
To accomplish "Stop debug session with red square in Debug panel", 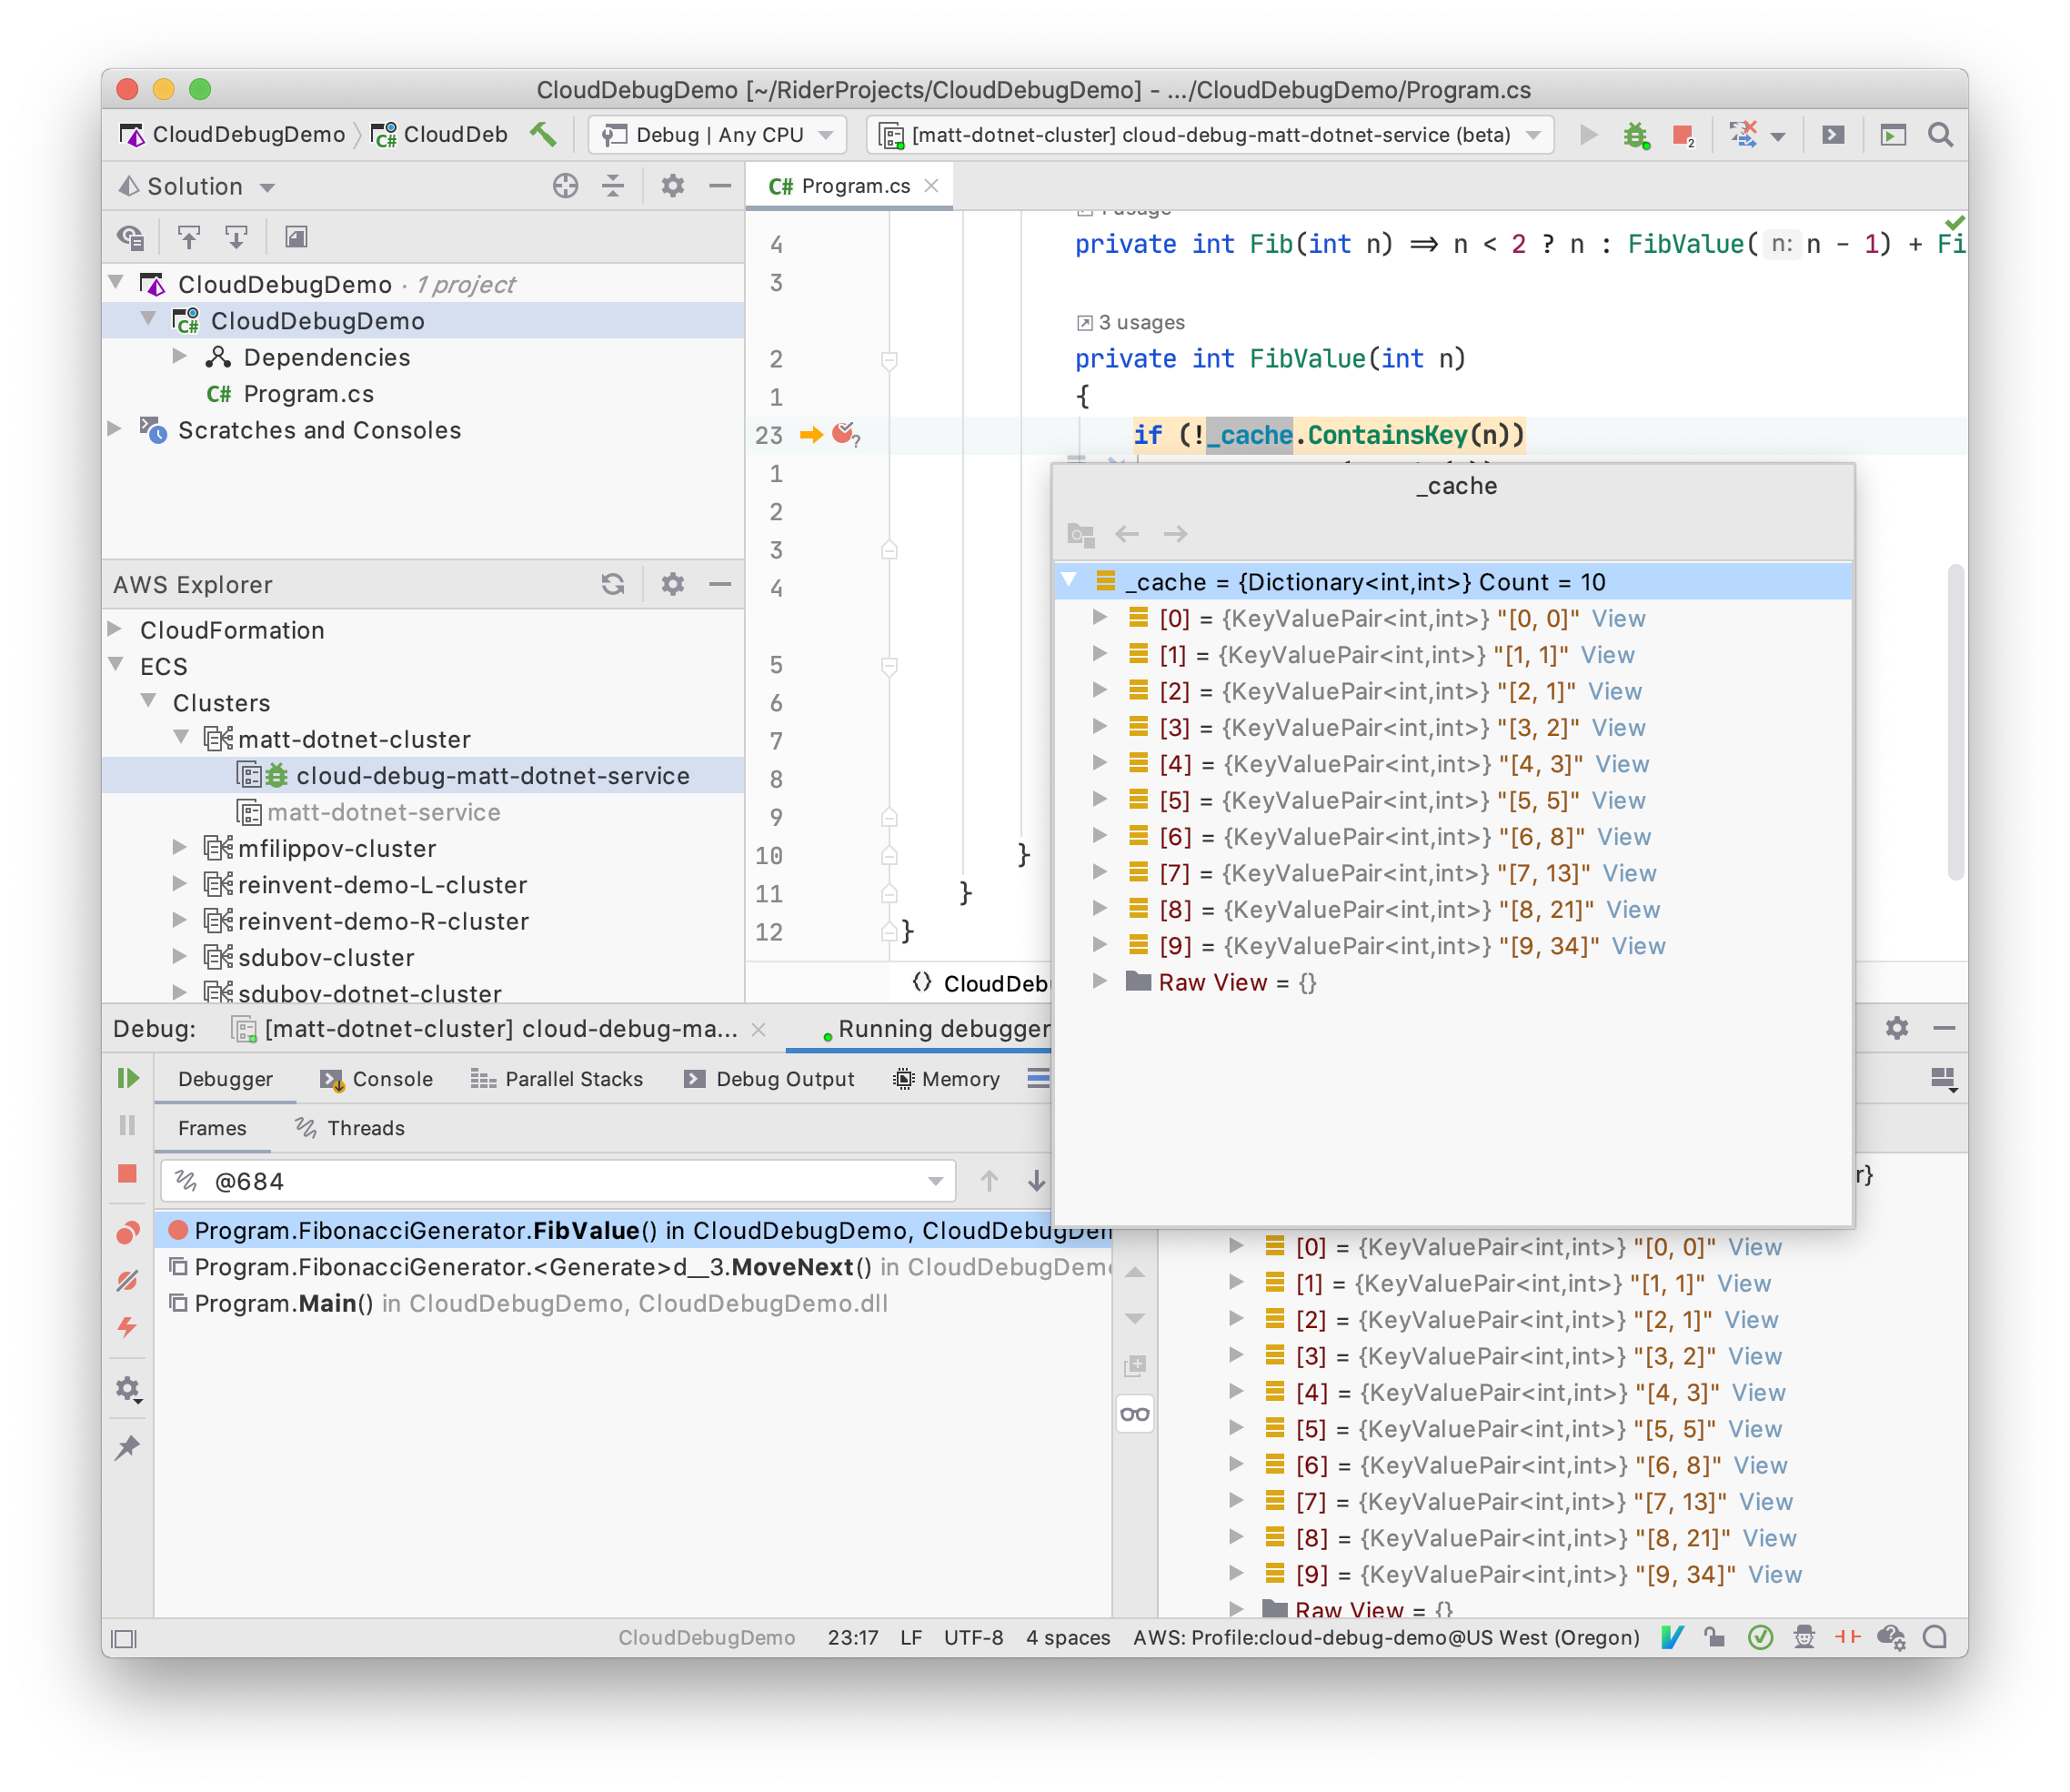I will [127, 1173].
